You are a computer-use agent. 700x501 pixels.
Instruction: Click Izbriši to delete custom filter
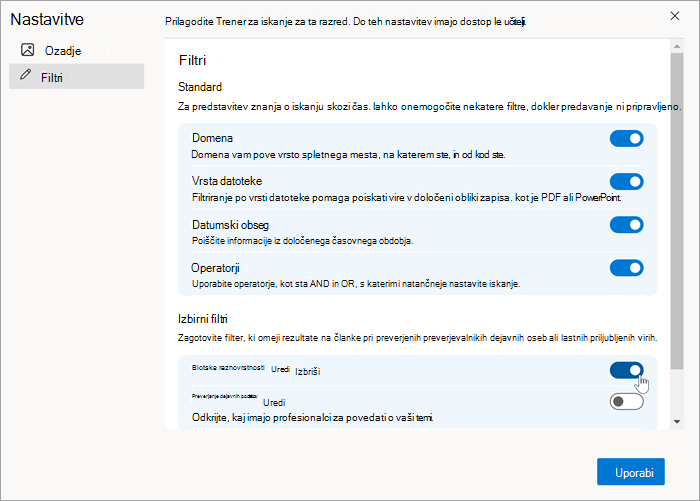coord(308,372)
